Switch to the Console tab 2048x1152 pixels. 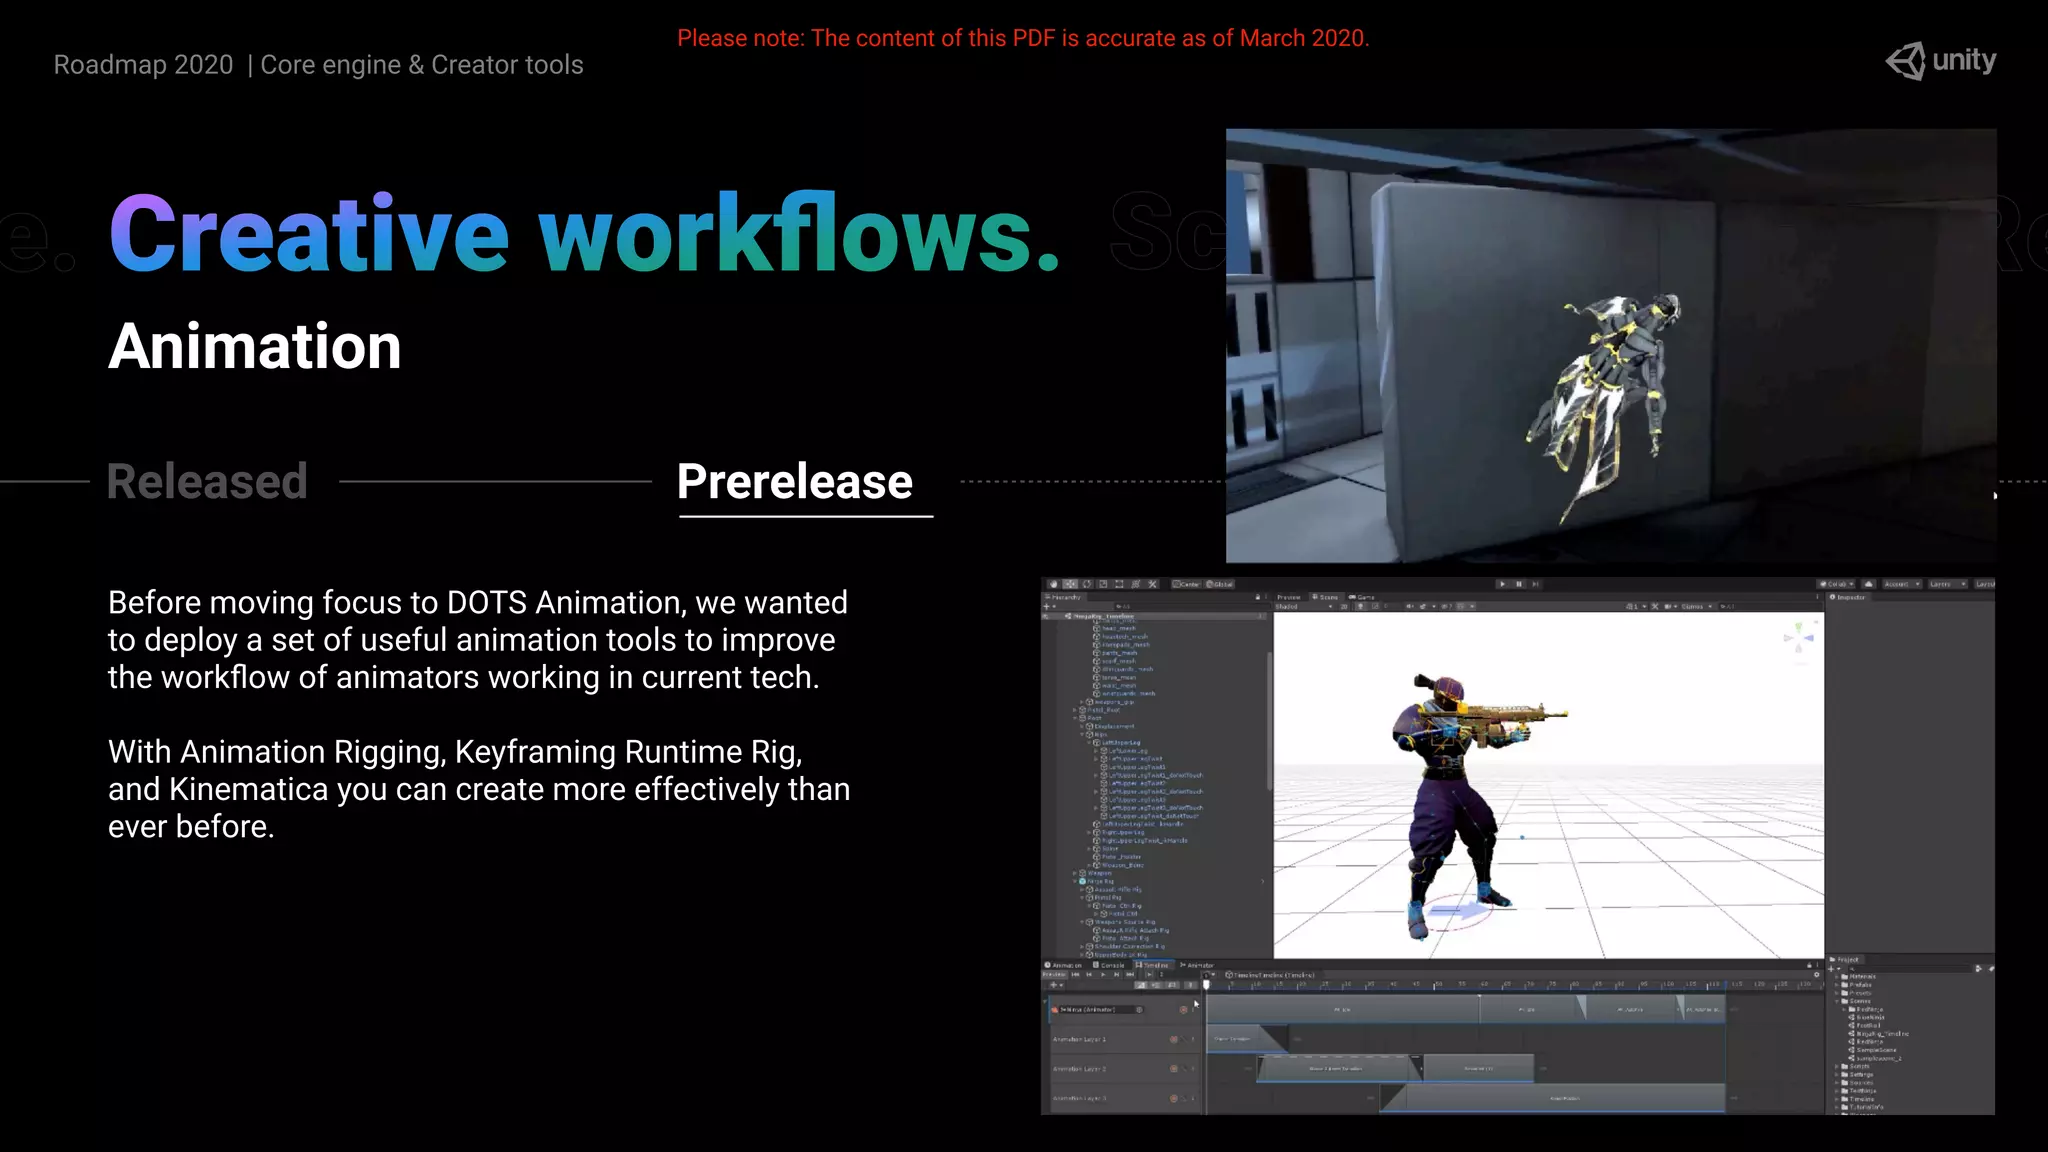(1109, 965)
